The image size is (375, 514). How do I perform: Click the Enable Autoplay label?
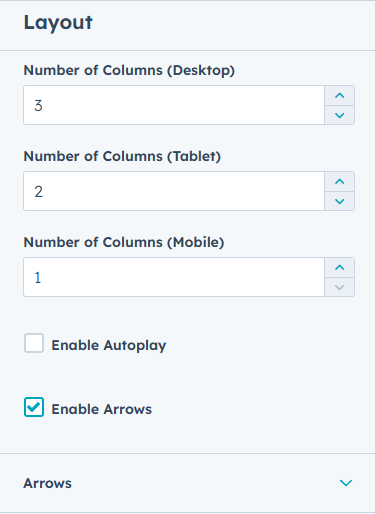pos(109,345)
